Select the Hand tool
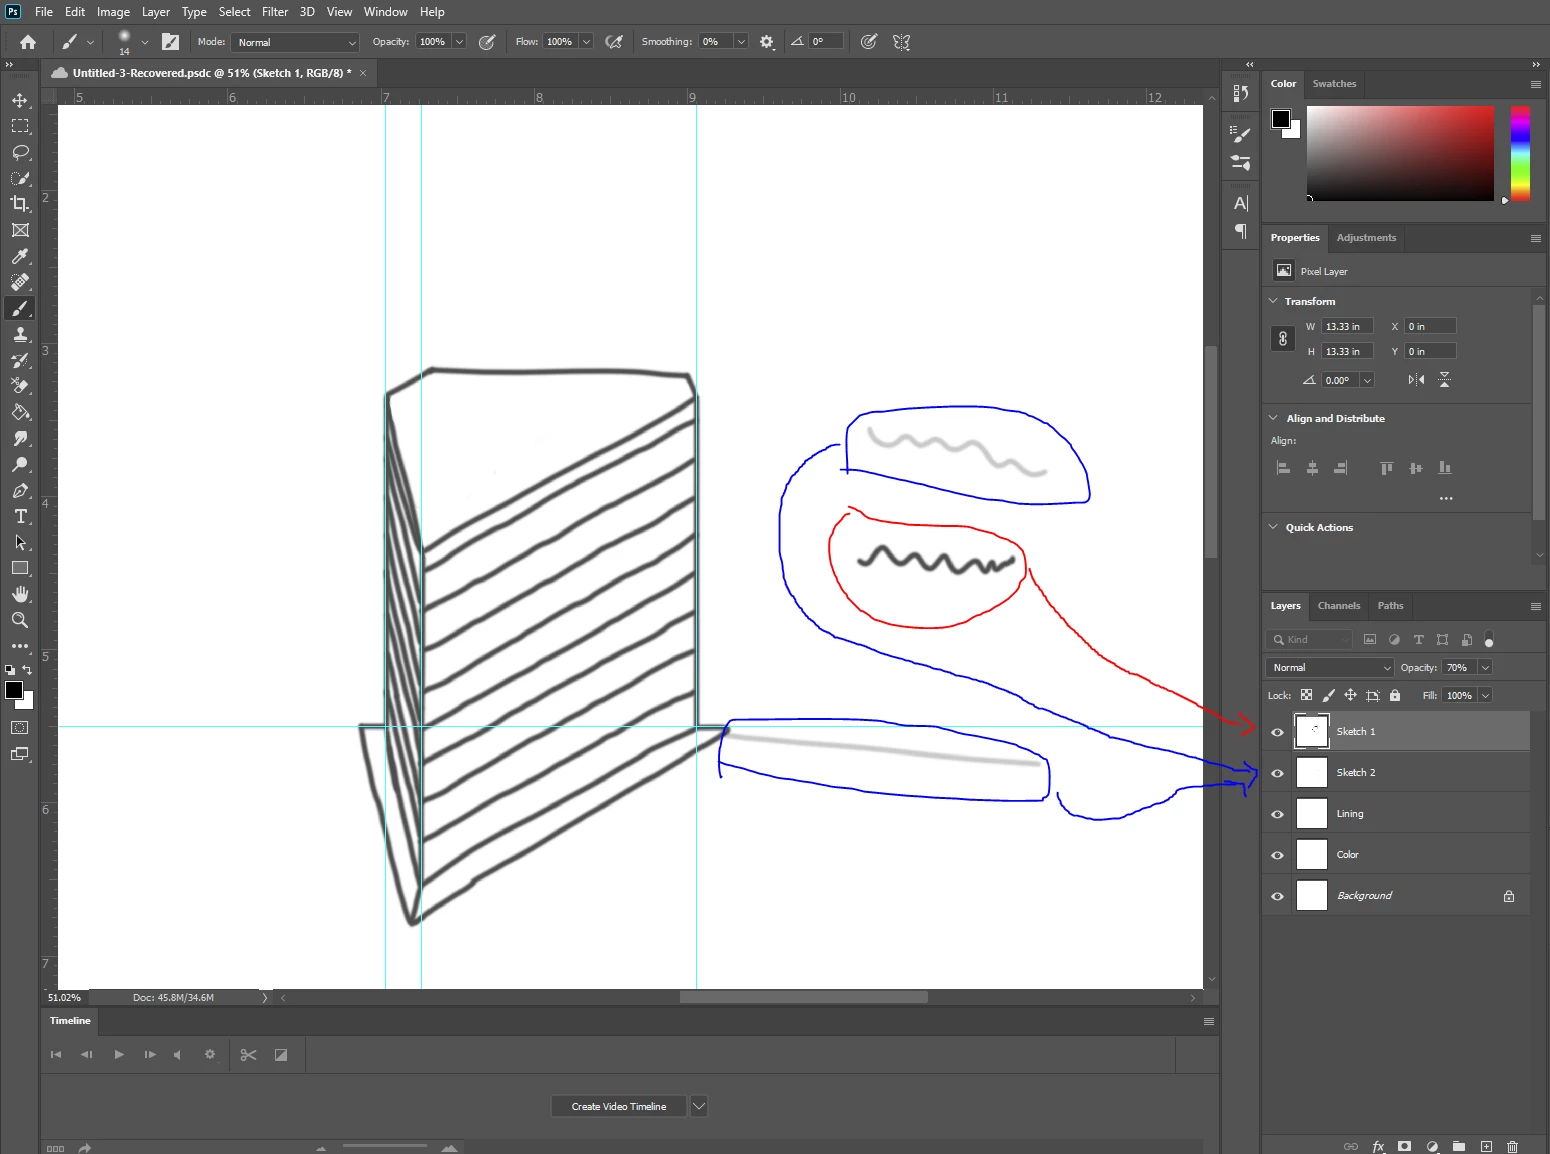Viewport: 1550px width, 1154px height. click(20, 594)
